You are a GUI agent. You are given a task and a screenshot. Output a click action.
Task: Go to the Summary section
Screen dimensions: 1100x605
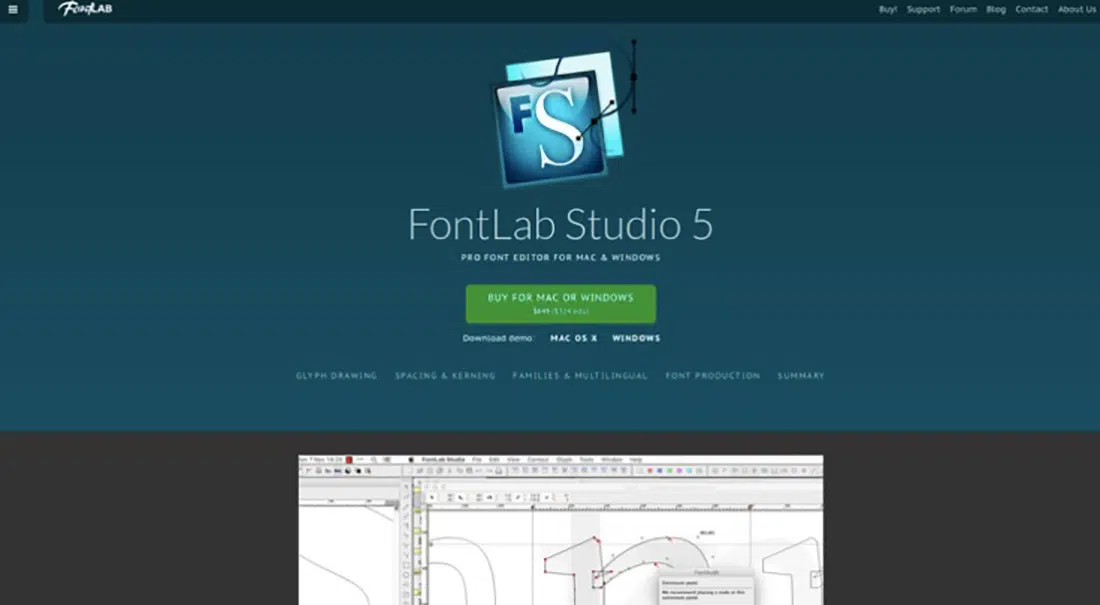[801, 376]
